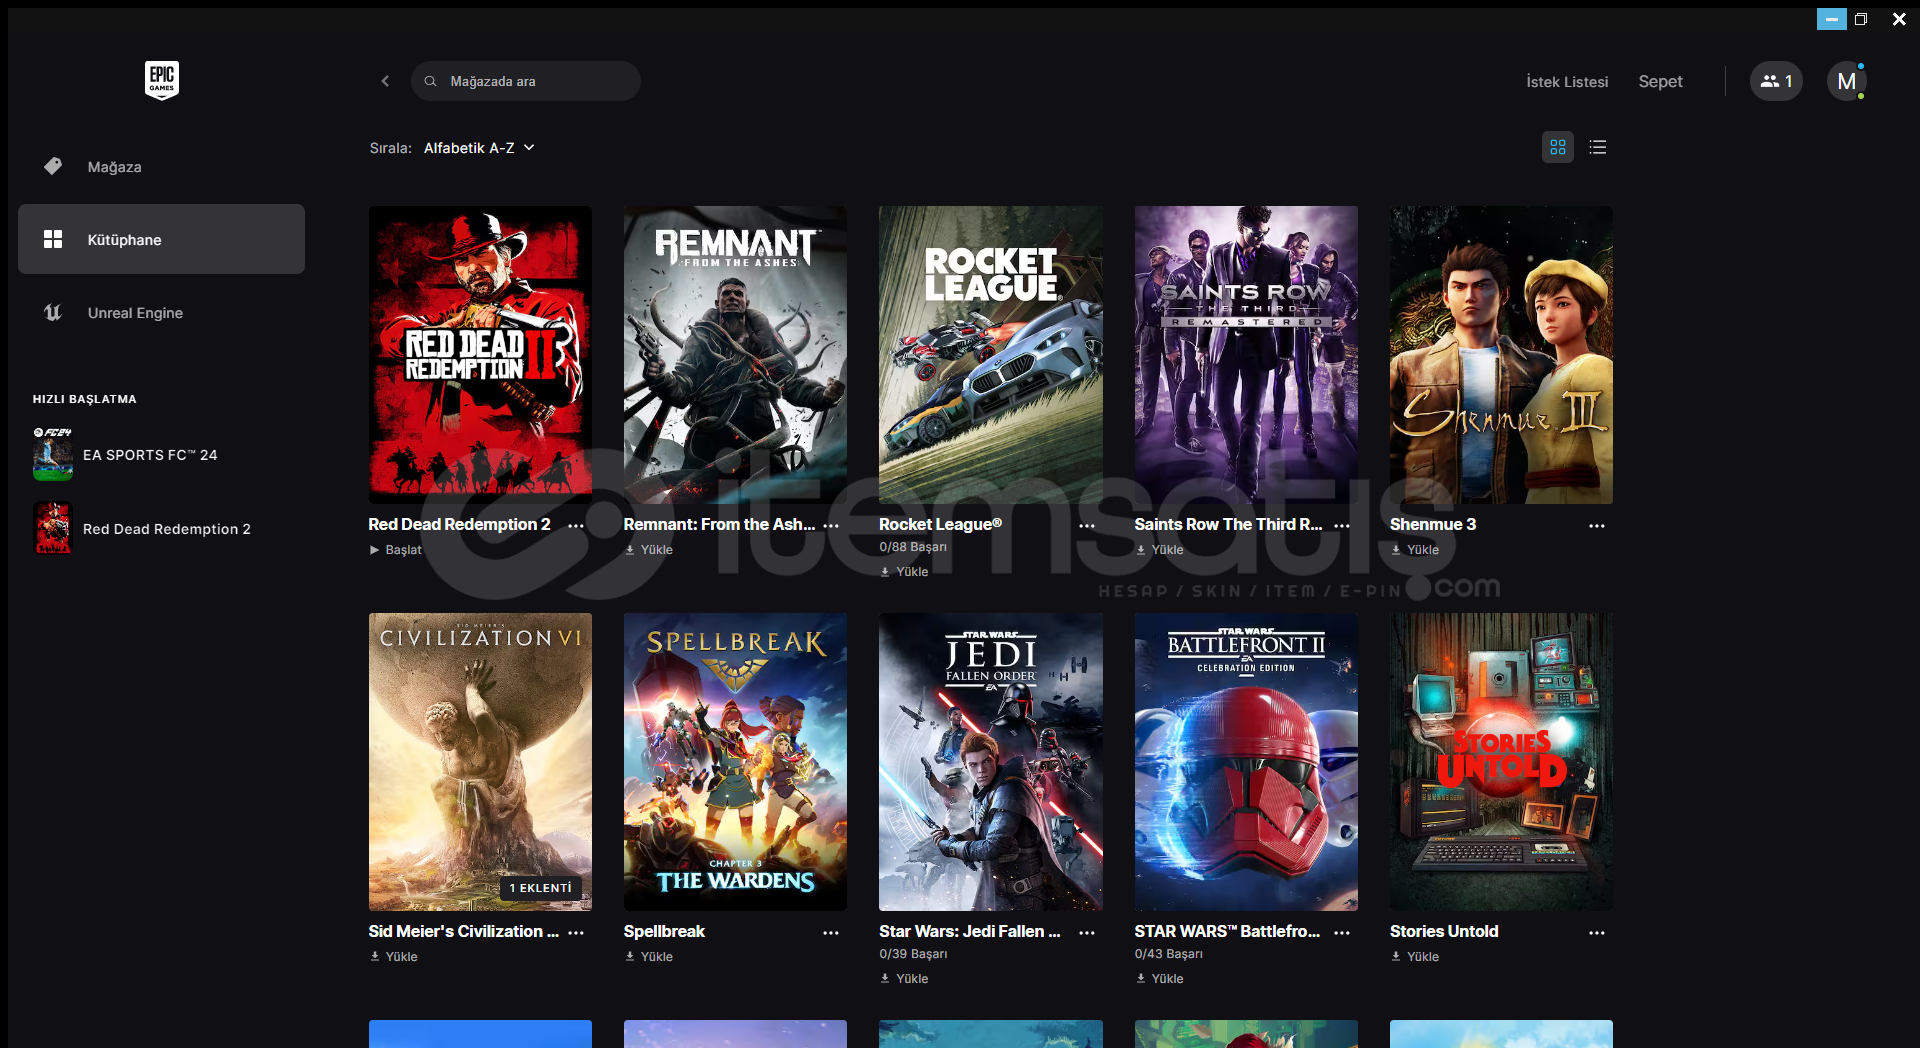Open more options for Red Dead Redemption 2

(576, 525)
